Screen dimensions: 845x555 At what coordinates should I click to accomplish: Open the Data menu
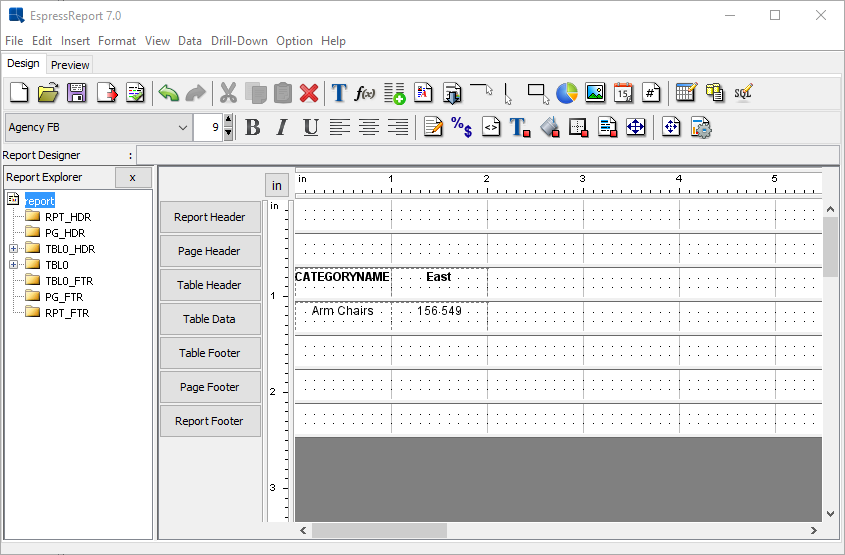coord(190,41)
